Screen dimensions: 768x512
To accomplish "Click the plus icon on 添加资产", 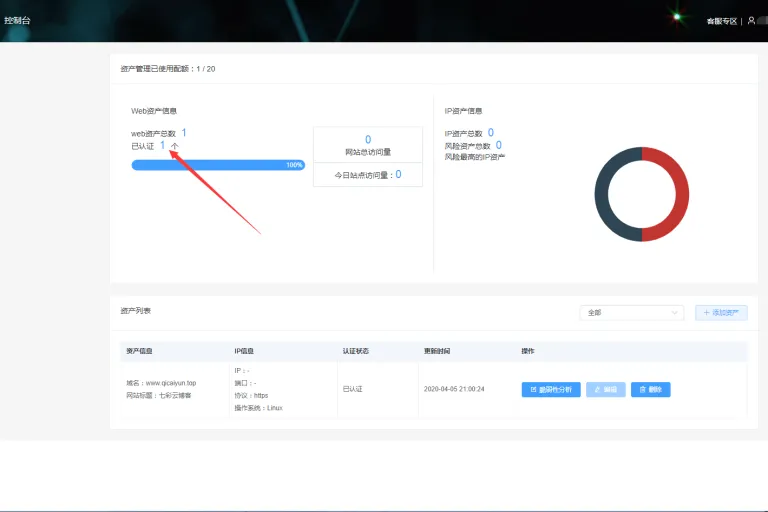I will [706, 313].
